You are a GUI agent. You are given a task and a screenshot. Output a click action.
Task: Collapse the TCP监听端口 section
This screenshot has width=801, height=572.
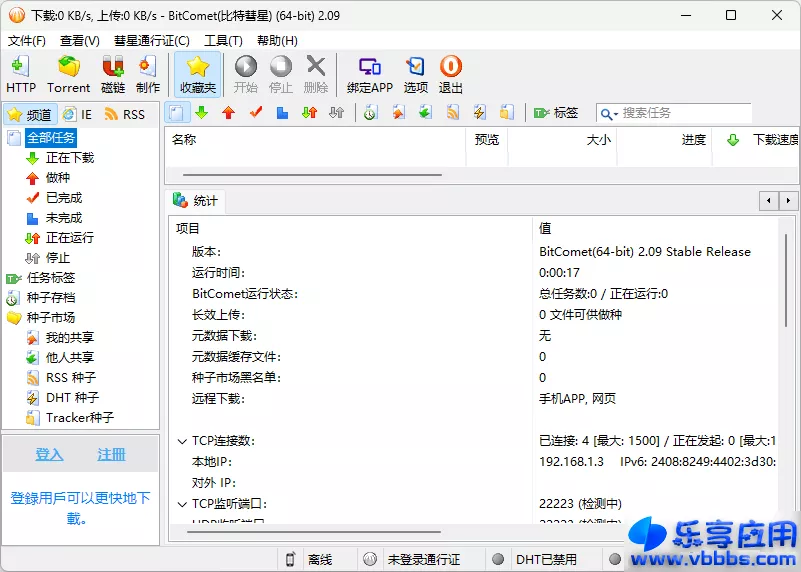pyautogui.click(x=182, y=504)
